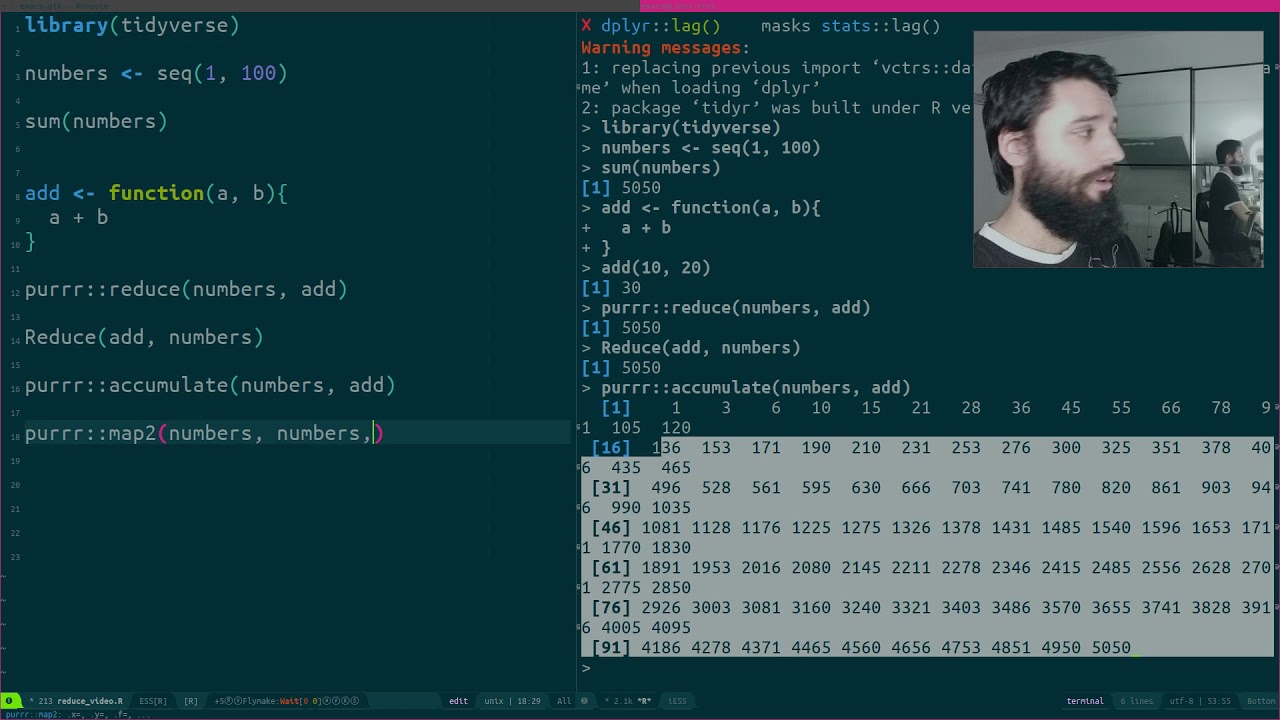Select the reduce_video.R buffer name
The height and width of the screenshot is (720, 1280).
tap(90, 701)
